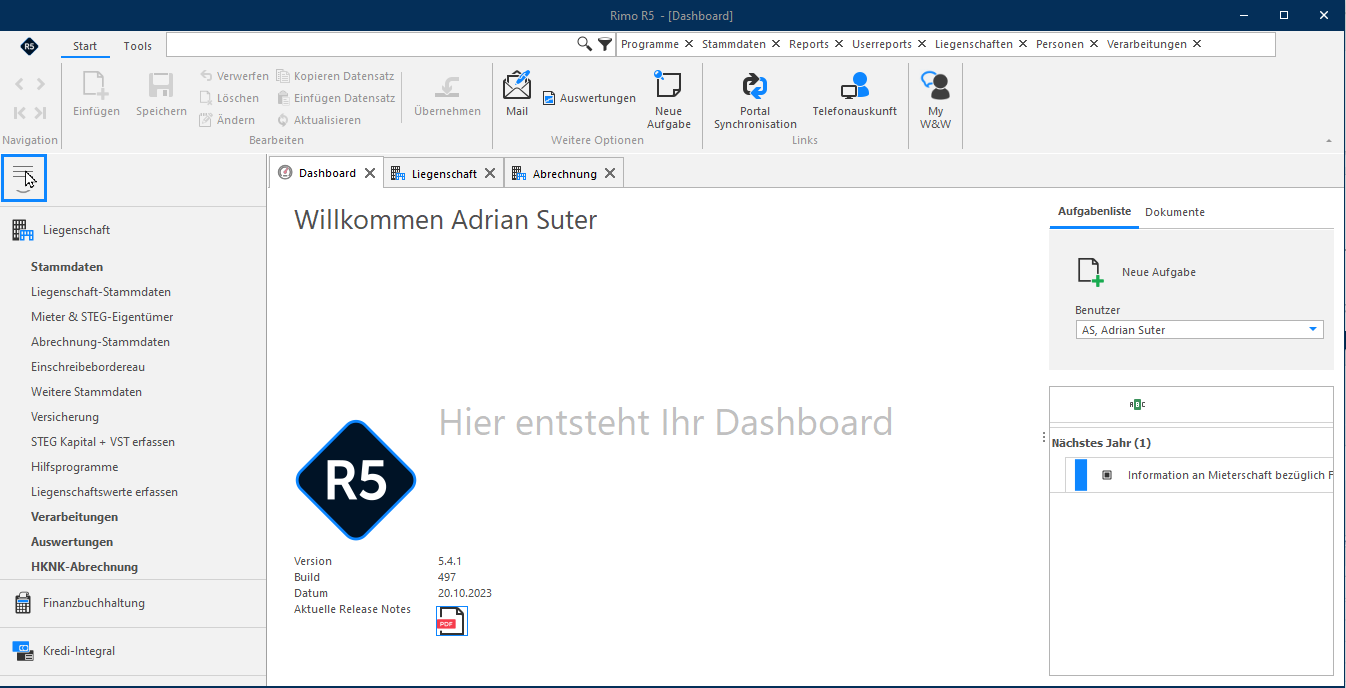
Task: Open the release notes PDF icon
Action: (x=451, y=621)
